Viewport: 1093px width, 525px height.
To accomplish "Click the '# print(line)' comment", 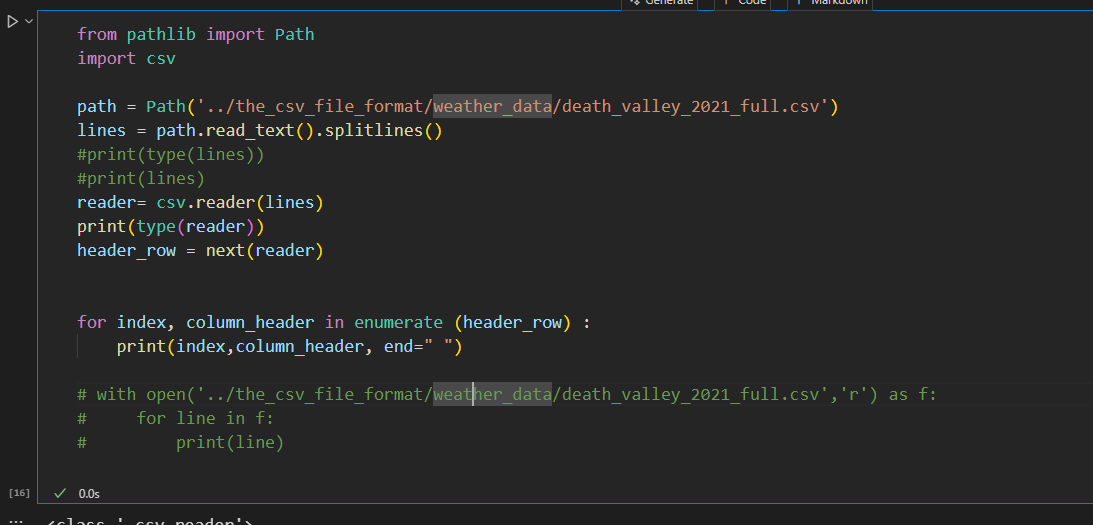I will click(181, 443).
